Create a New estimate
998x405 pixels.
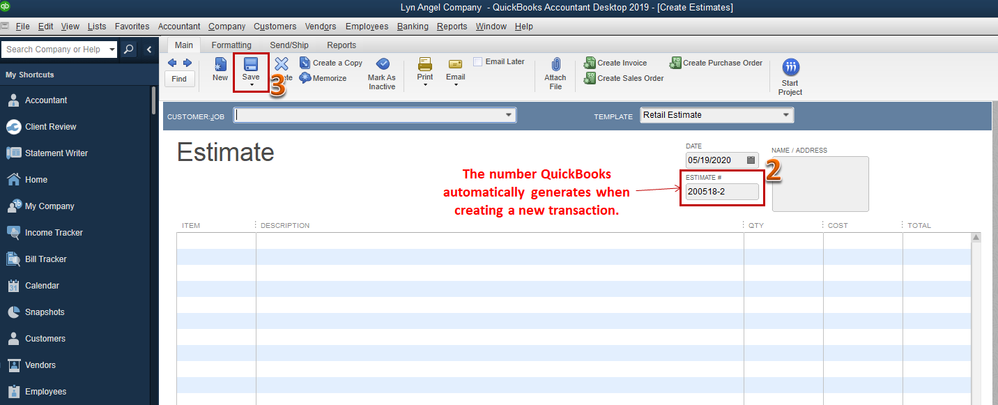[220, 70]
